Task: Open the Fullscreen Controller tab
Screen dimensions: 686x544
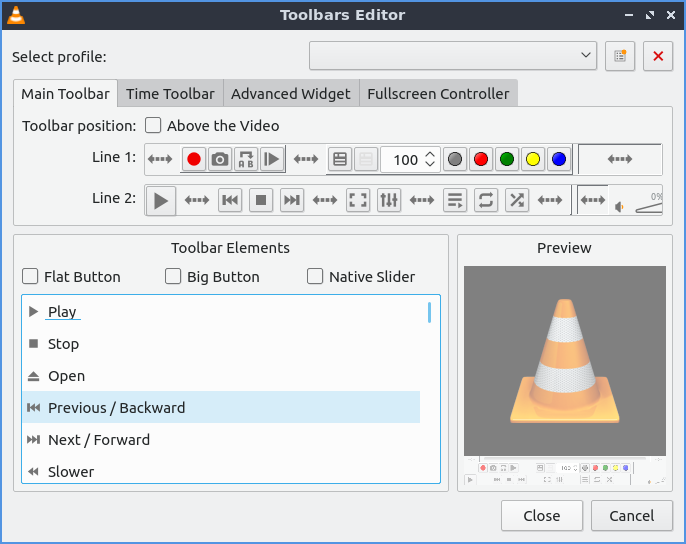Action: tap(438, 94)
